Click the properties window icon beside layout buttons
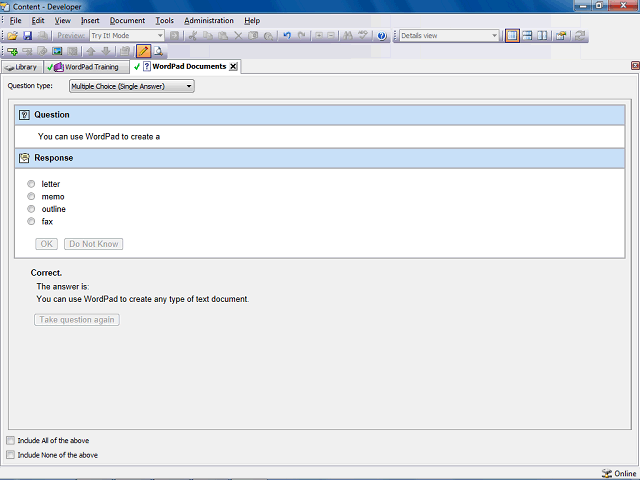The image size is (640, 480). [561, 36]
